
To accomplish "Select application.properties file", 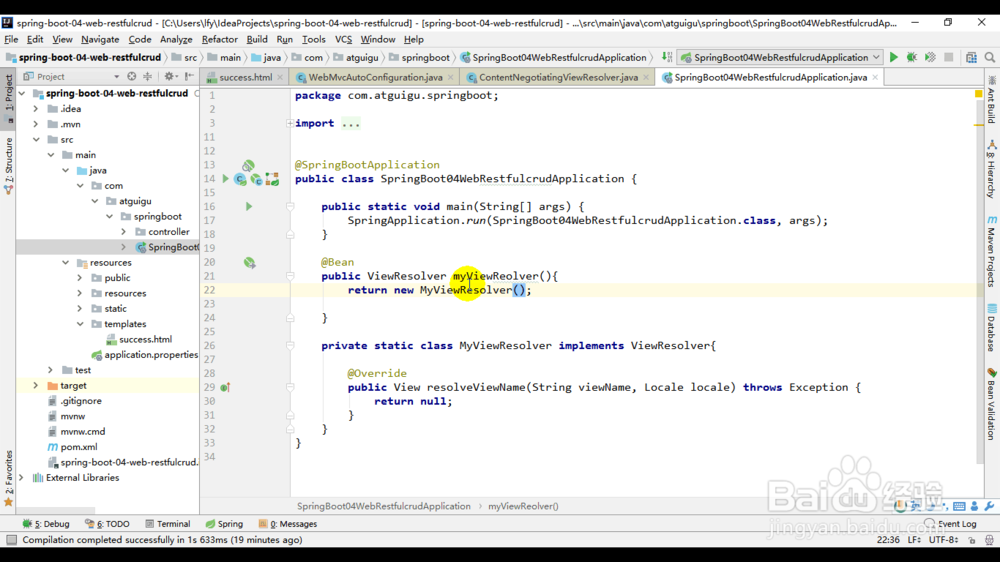I will (x=151, y=355).
